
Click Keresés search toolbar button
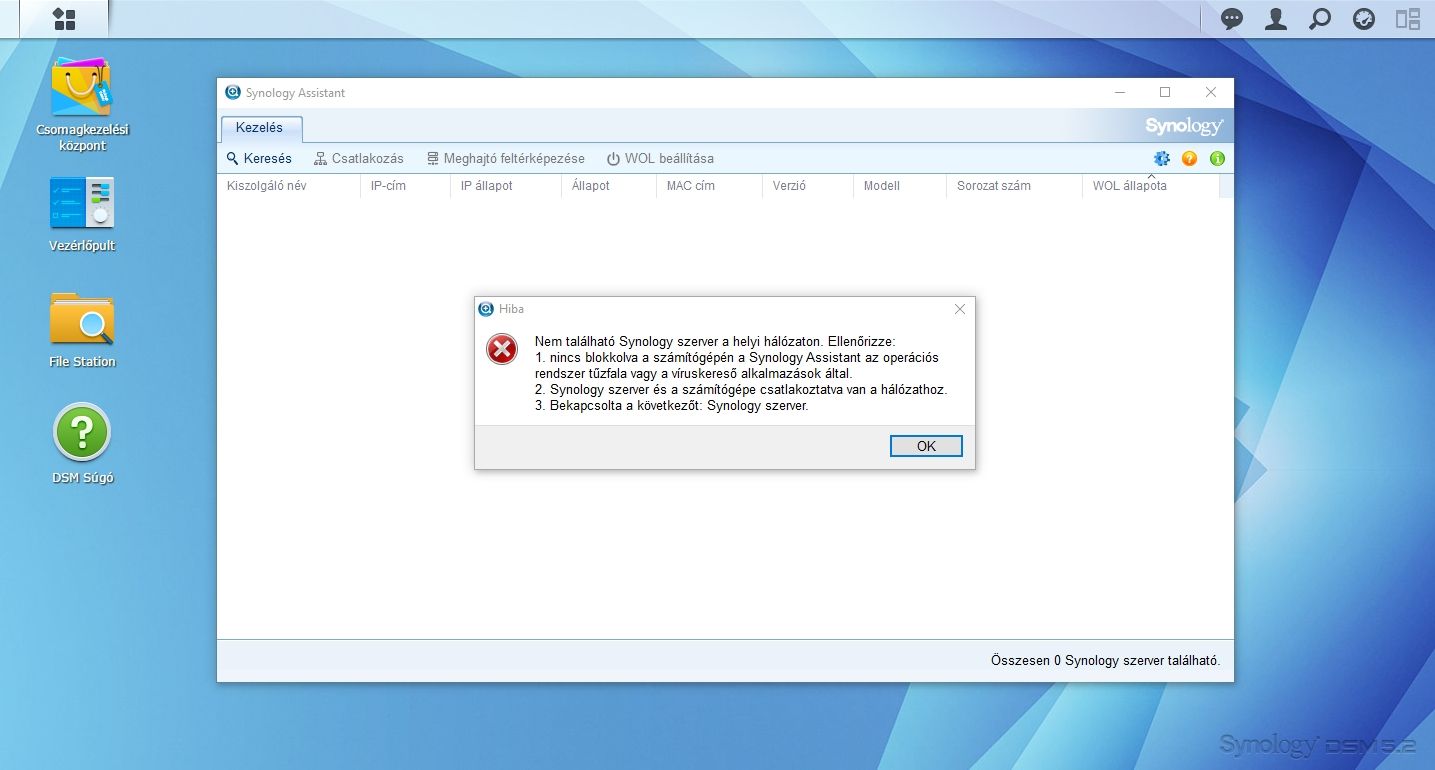(259, 158)
